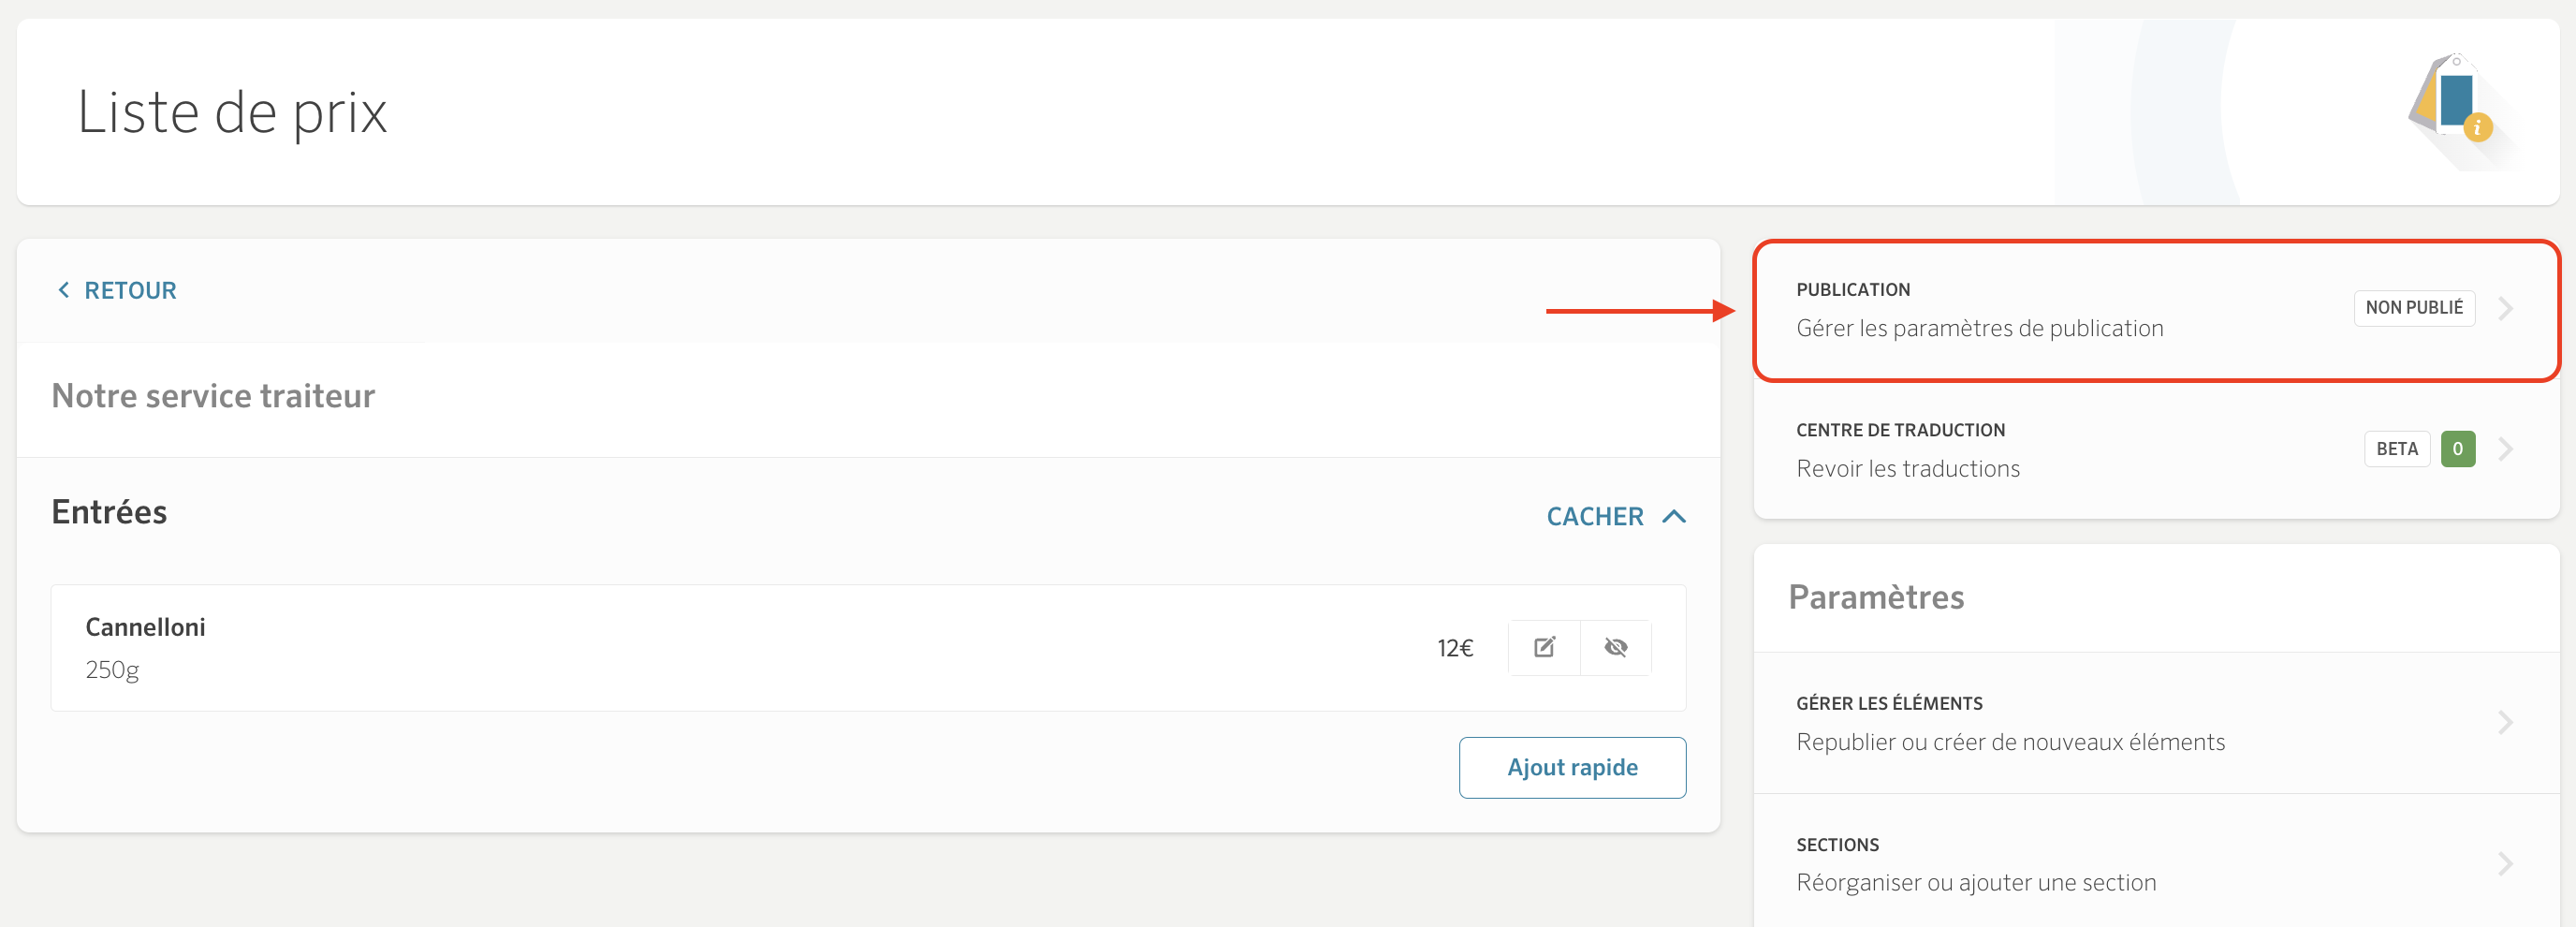Go back via RETOUR link
The image size is (2576, 927).
[x=130, y=290]
